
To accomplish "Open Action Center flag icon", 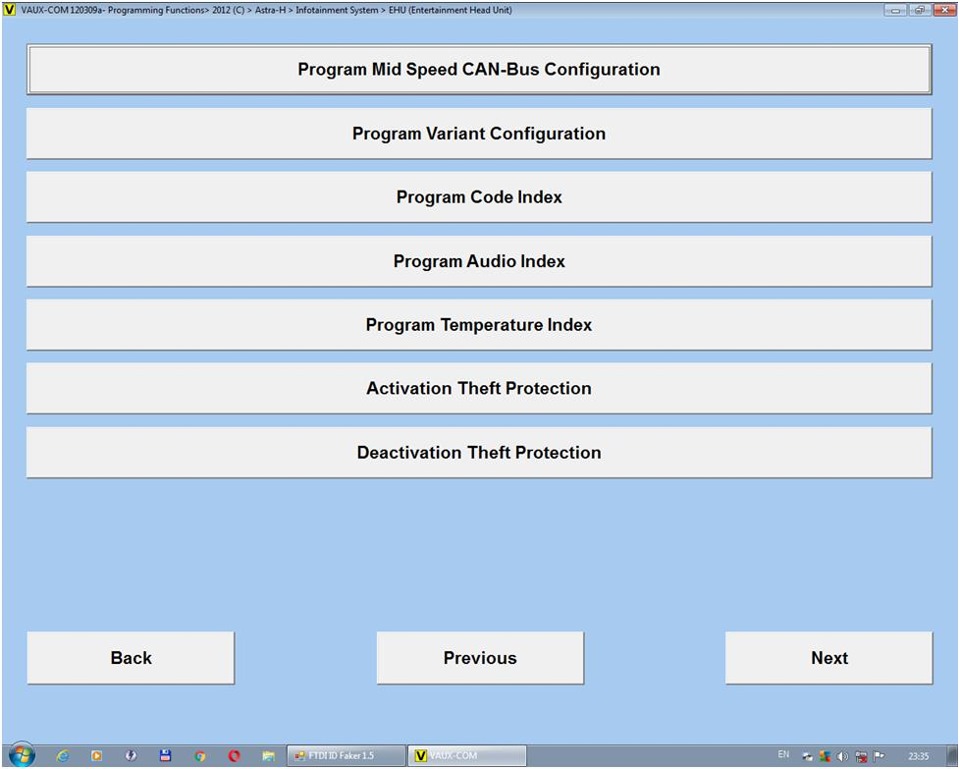I will click(879, 756).
